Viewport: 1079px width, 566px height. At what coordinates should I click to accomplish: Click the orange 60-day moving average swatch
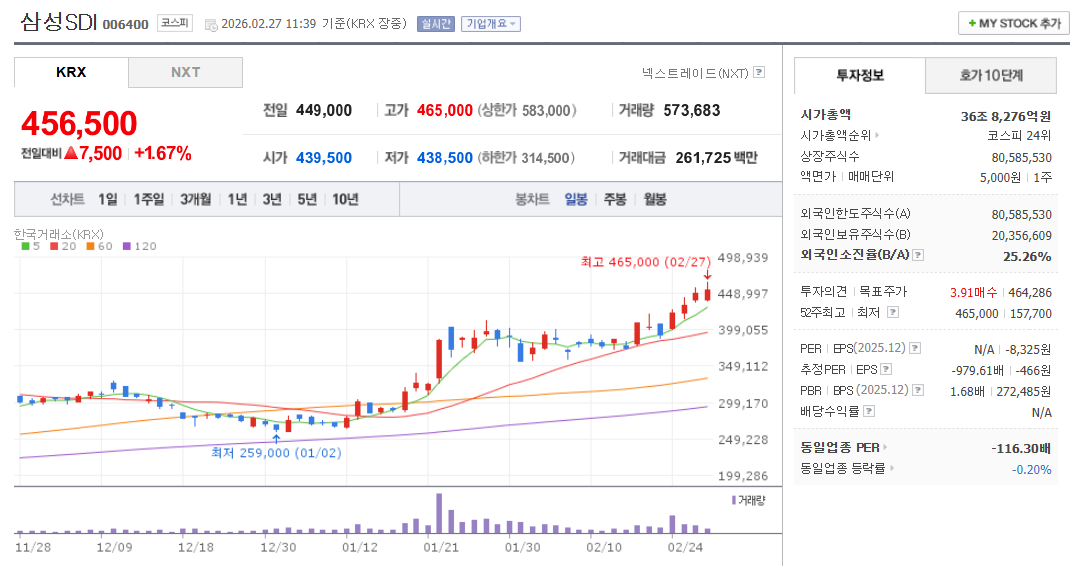(90, 246)
